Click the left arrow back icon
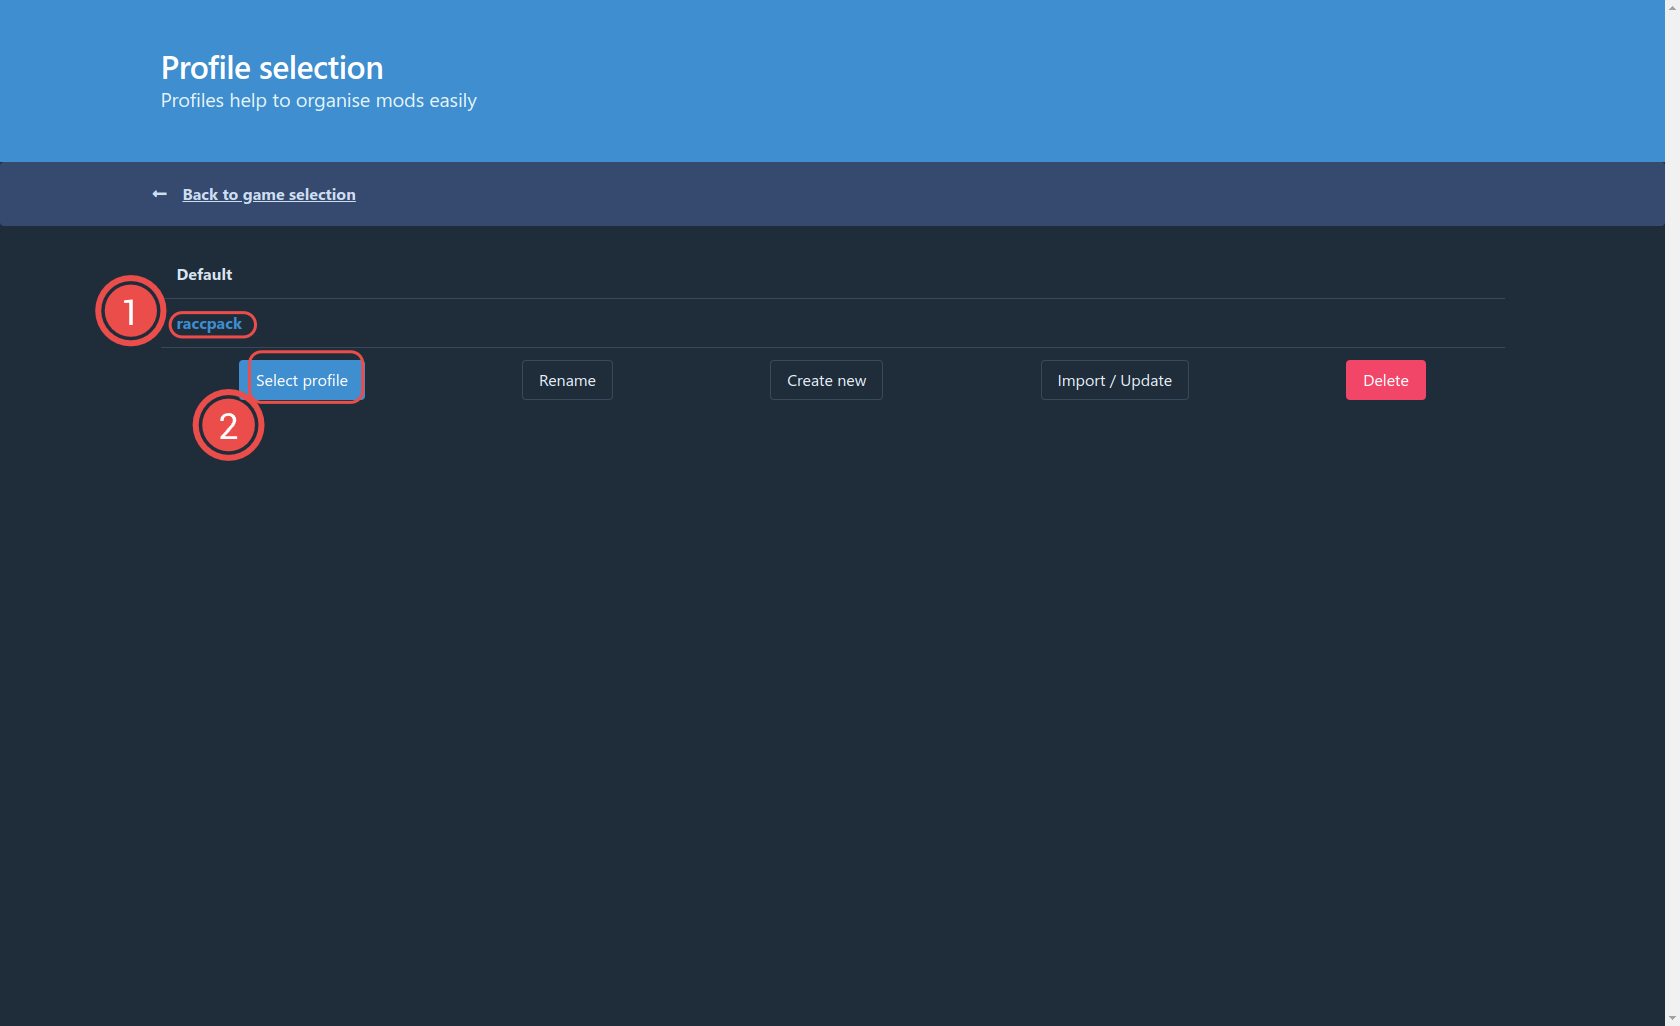The image size is (1680, 1026). [x=159, y=194]
